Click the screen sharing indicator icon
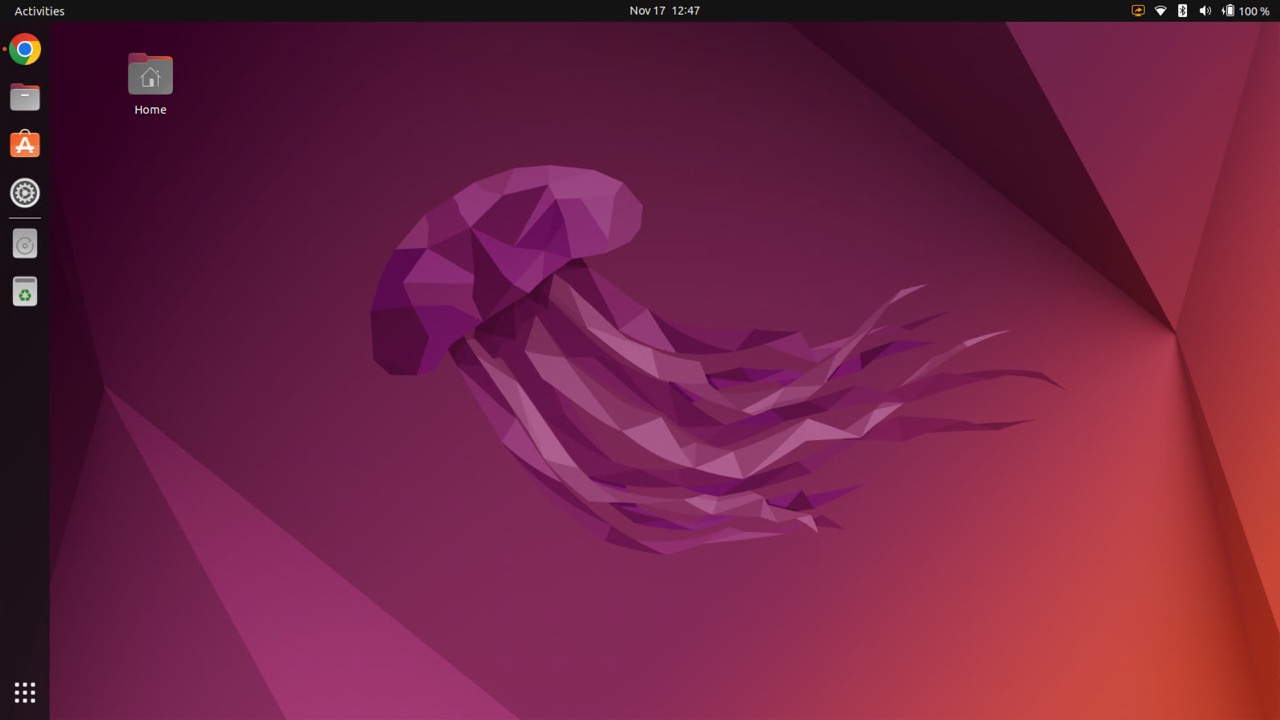Image resolution: width=1280 pixels, height=720 pixels. point(1138,11)
